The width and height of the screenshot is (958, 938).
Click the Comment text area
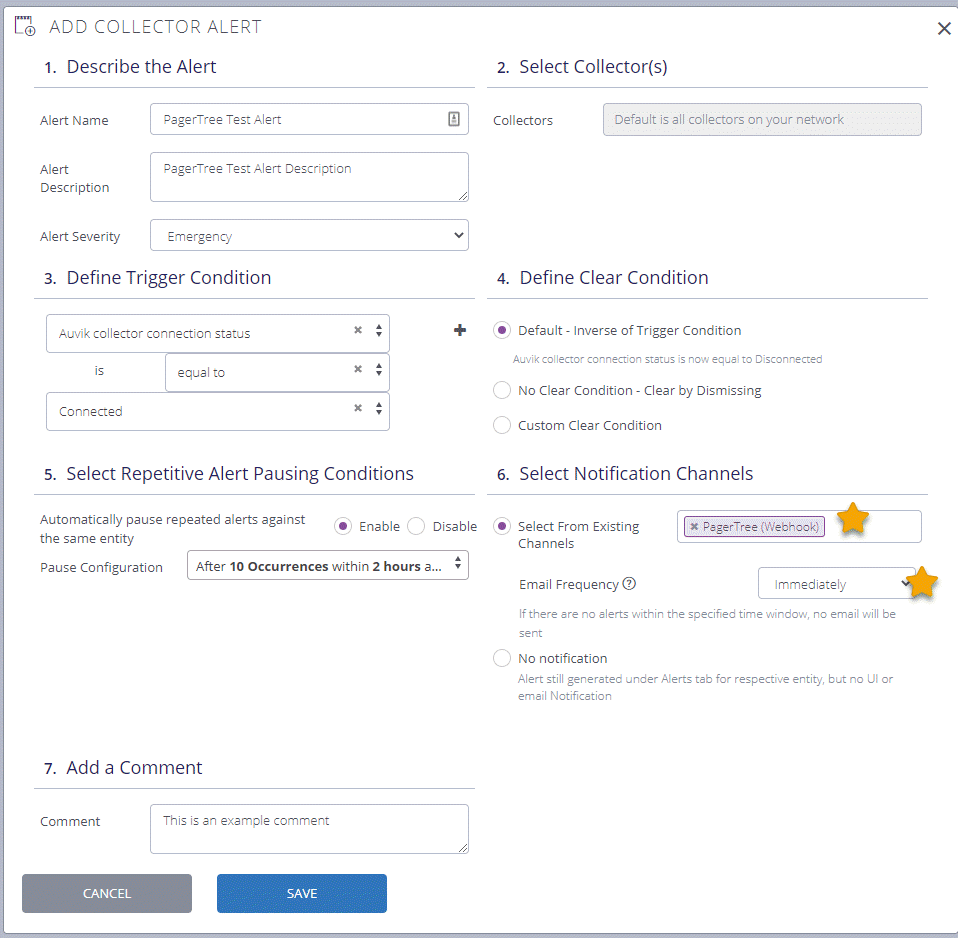pos(309,829)
